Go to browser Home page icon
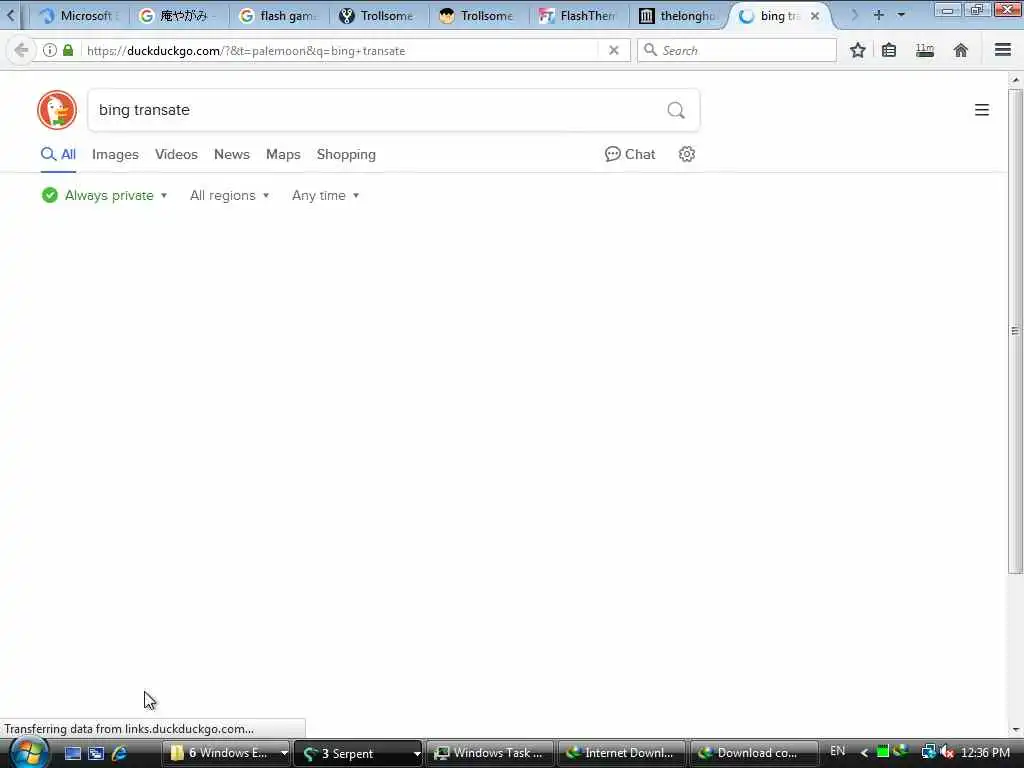Image resolution: width=1024 pixels, height=768 pixels. click(x=961, y=50)
